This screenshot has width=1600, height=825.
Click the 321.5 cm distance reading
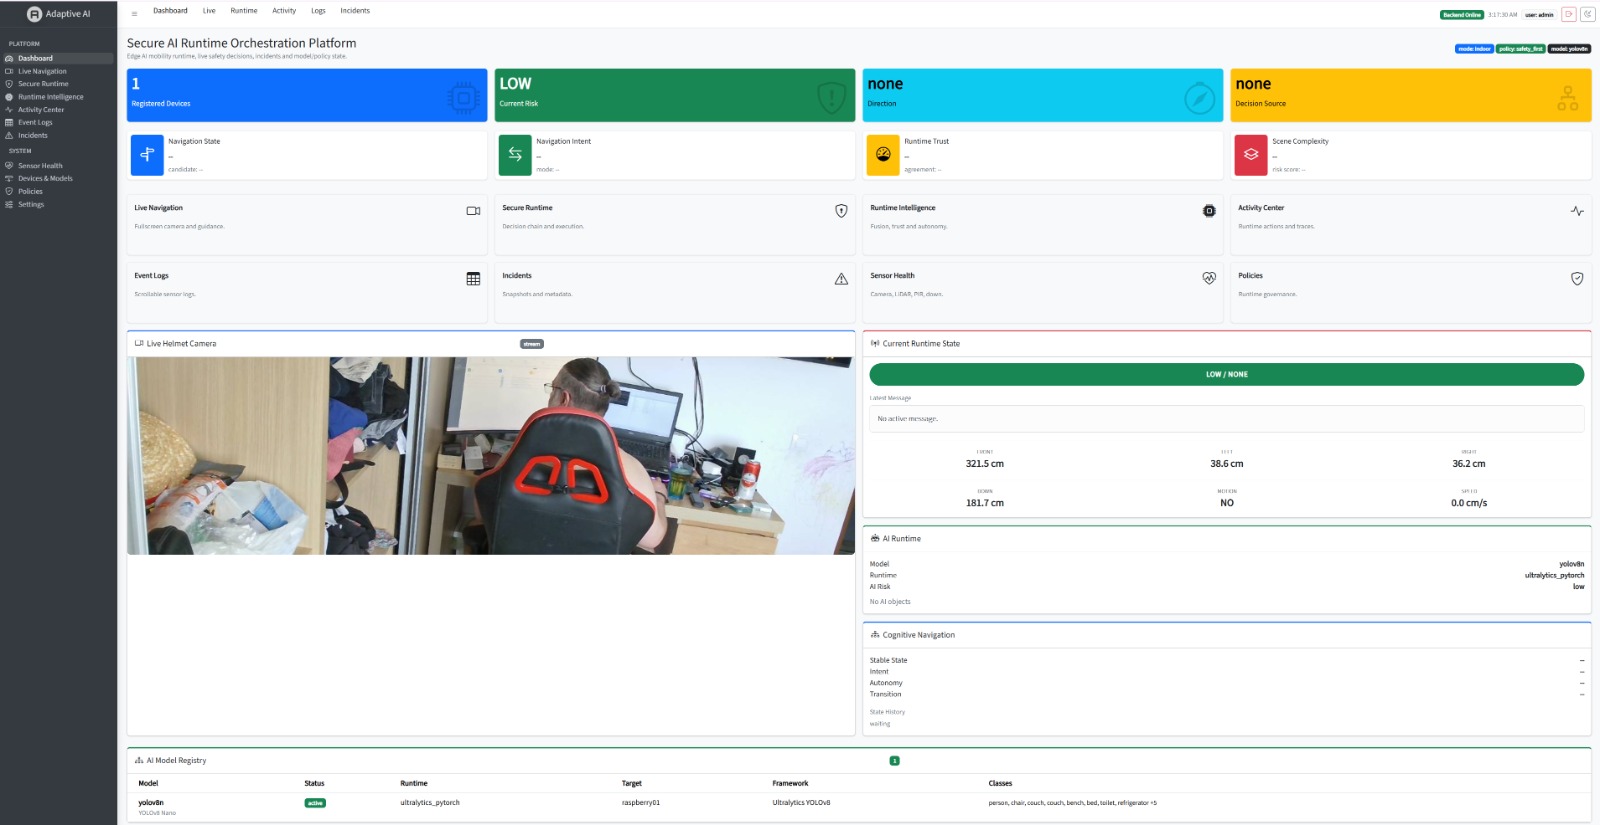[x=985, y=464]
